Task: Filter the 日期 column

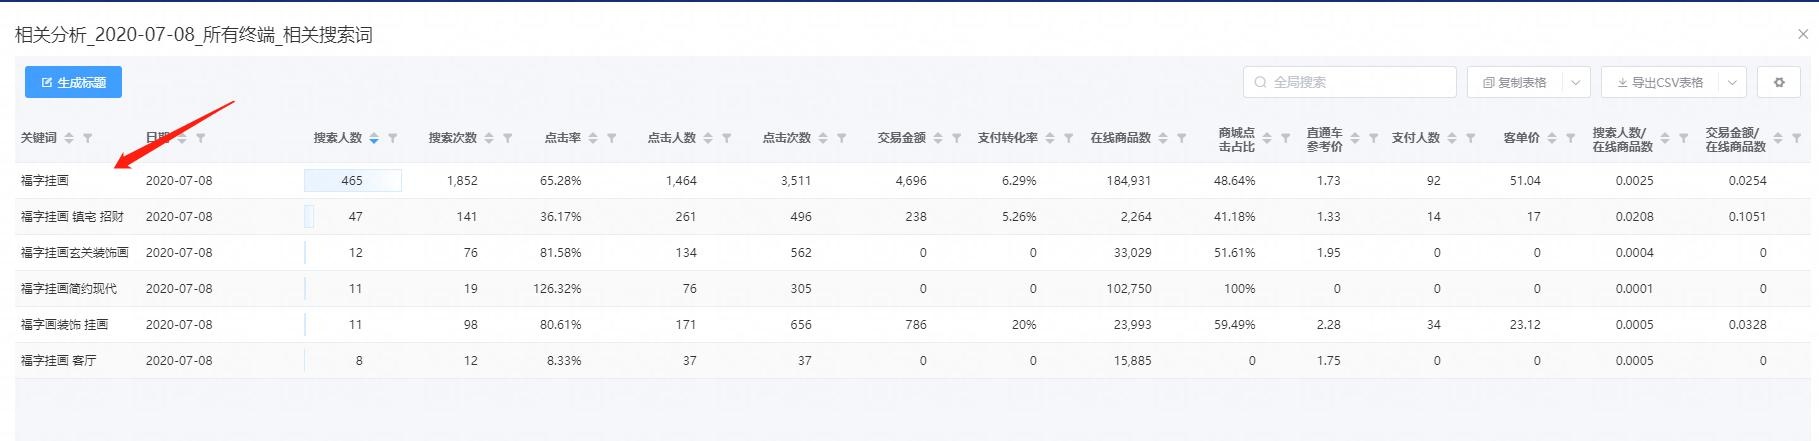Action: click(x=200, y=138)
